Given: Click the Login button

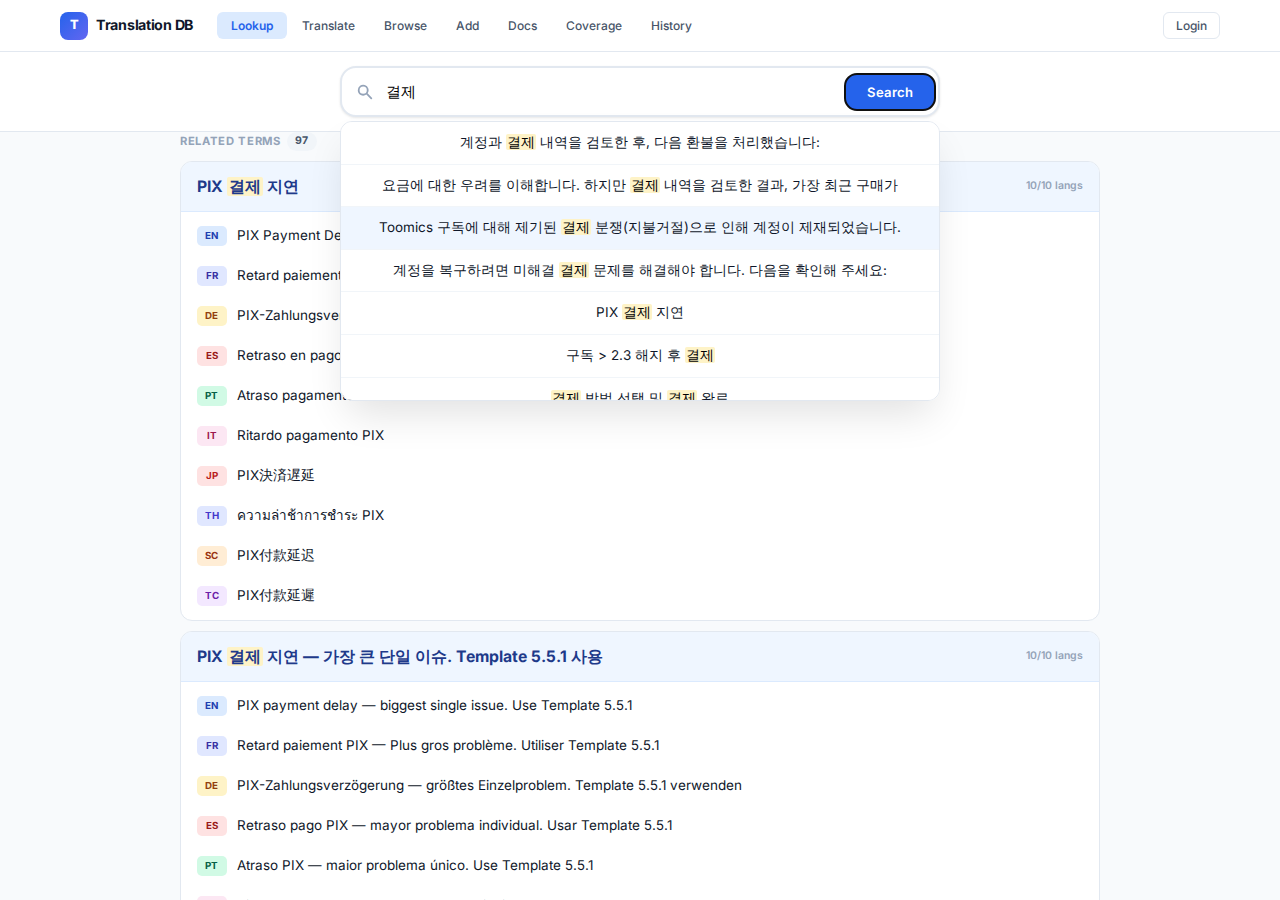Looking at the screenshot, I should click(1190, 25).
